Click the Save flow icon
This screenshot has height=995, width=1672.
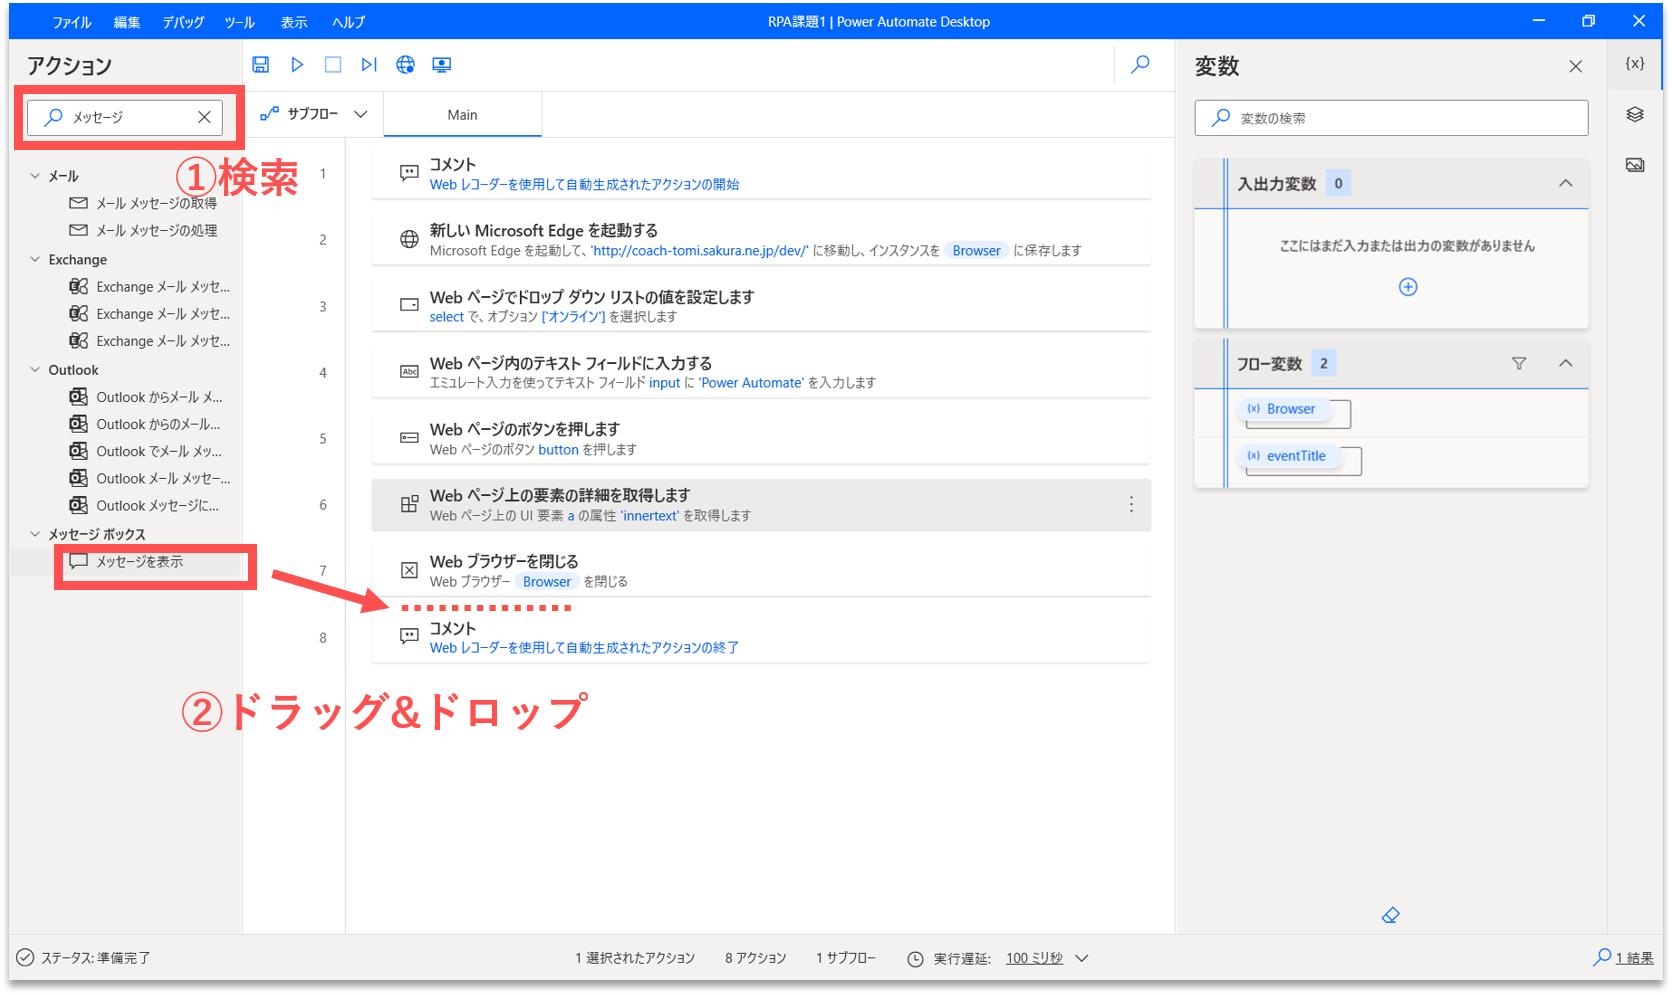pyautogui.click(x=260, y=65)
